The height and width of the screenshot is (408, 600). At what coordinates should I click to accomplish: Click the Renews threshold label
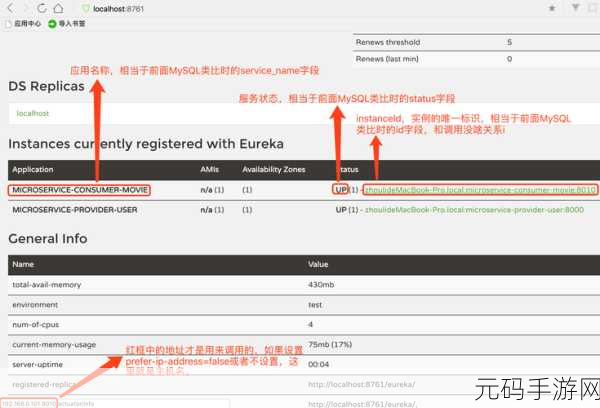[x=388, y=42]
